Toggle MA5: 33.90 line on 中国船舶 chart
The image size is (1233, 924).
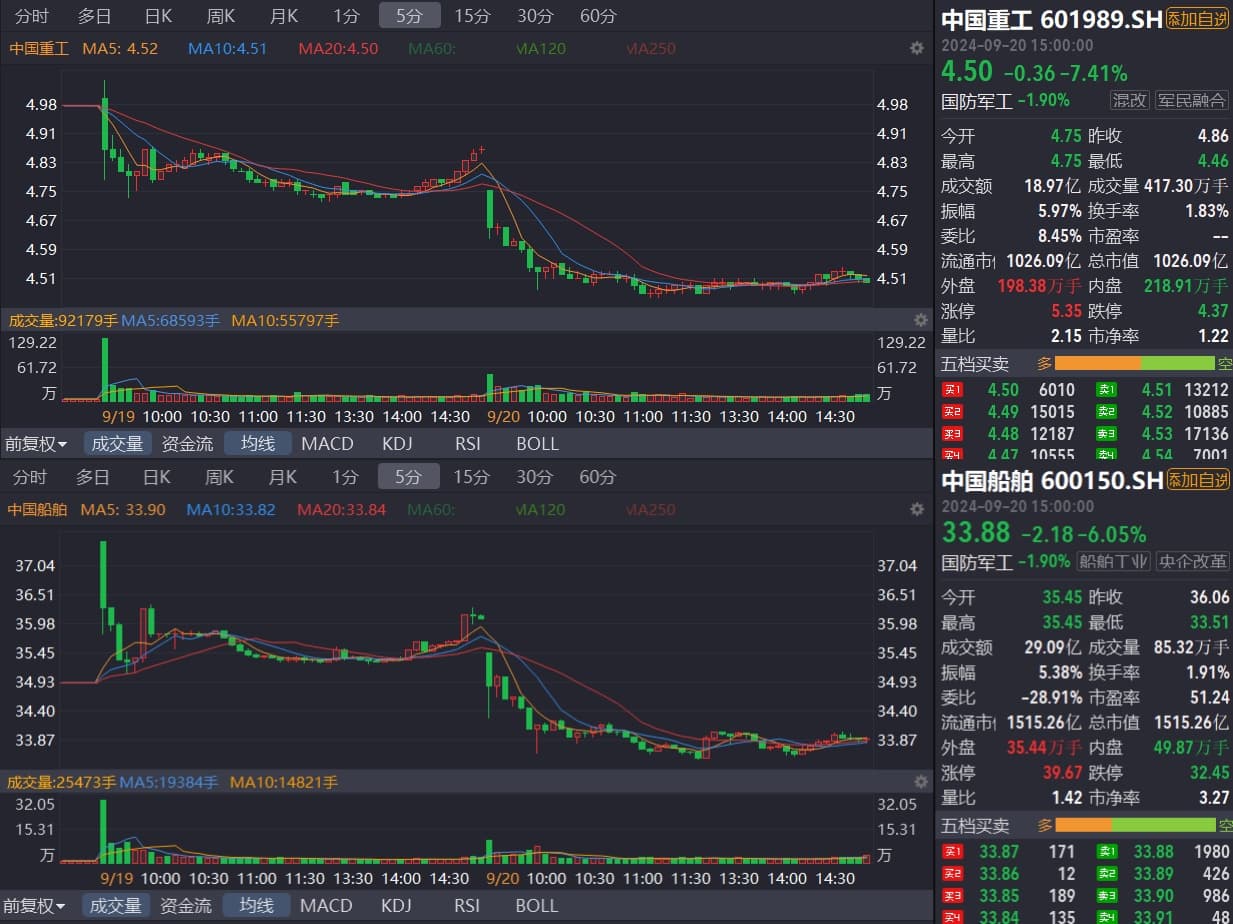(x=123, y=509)
